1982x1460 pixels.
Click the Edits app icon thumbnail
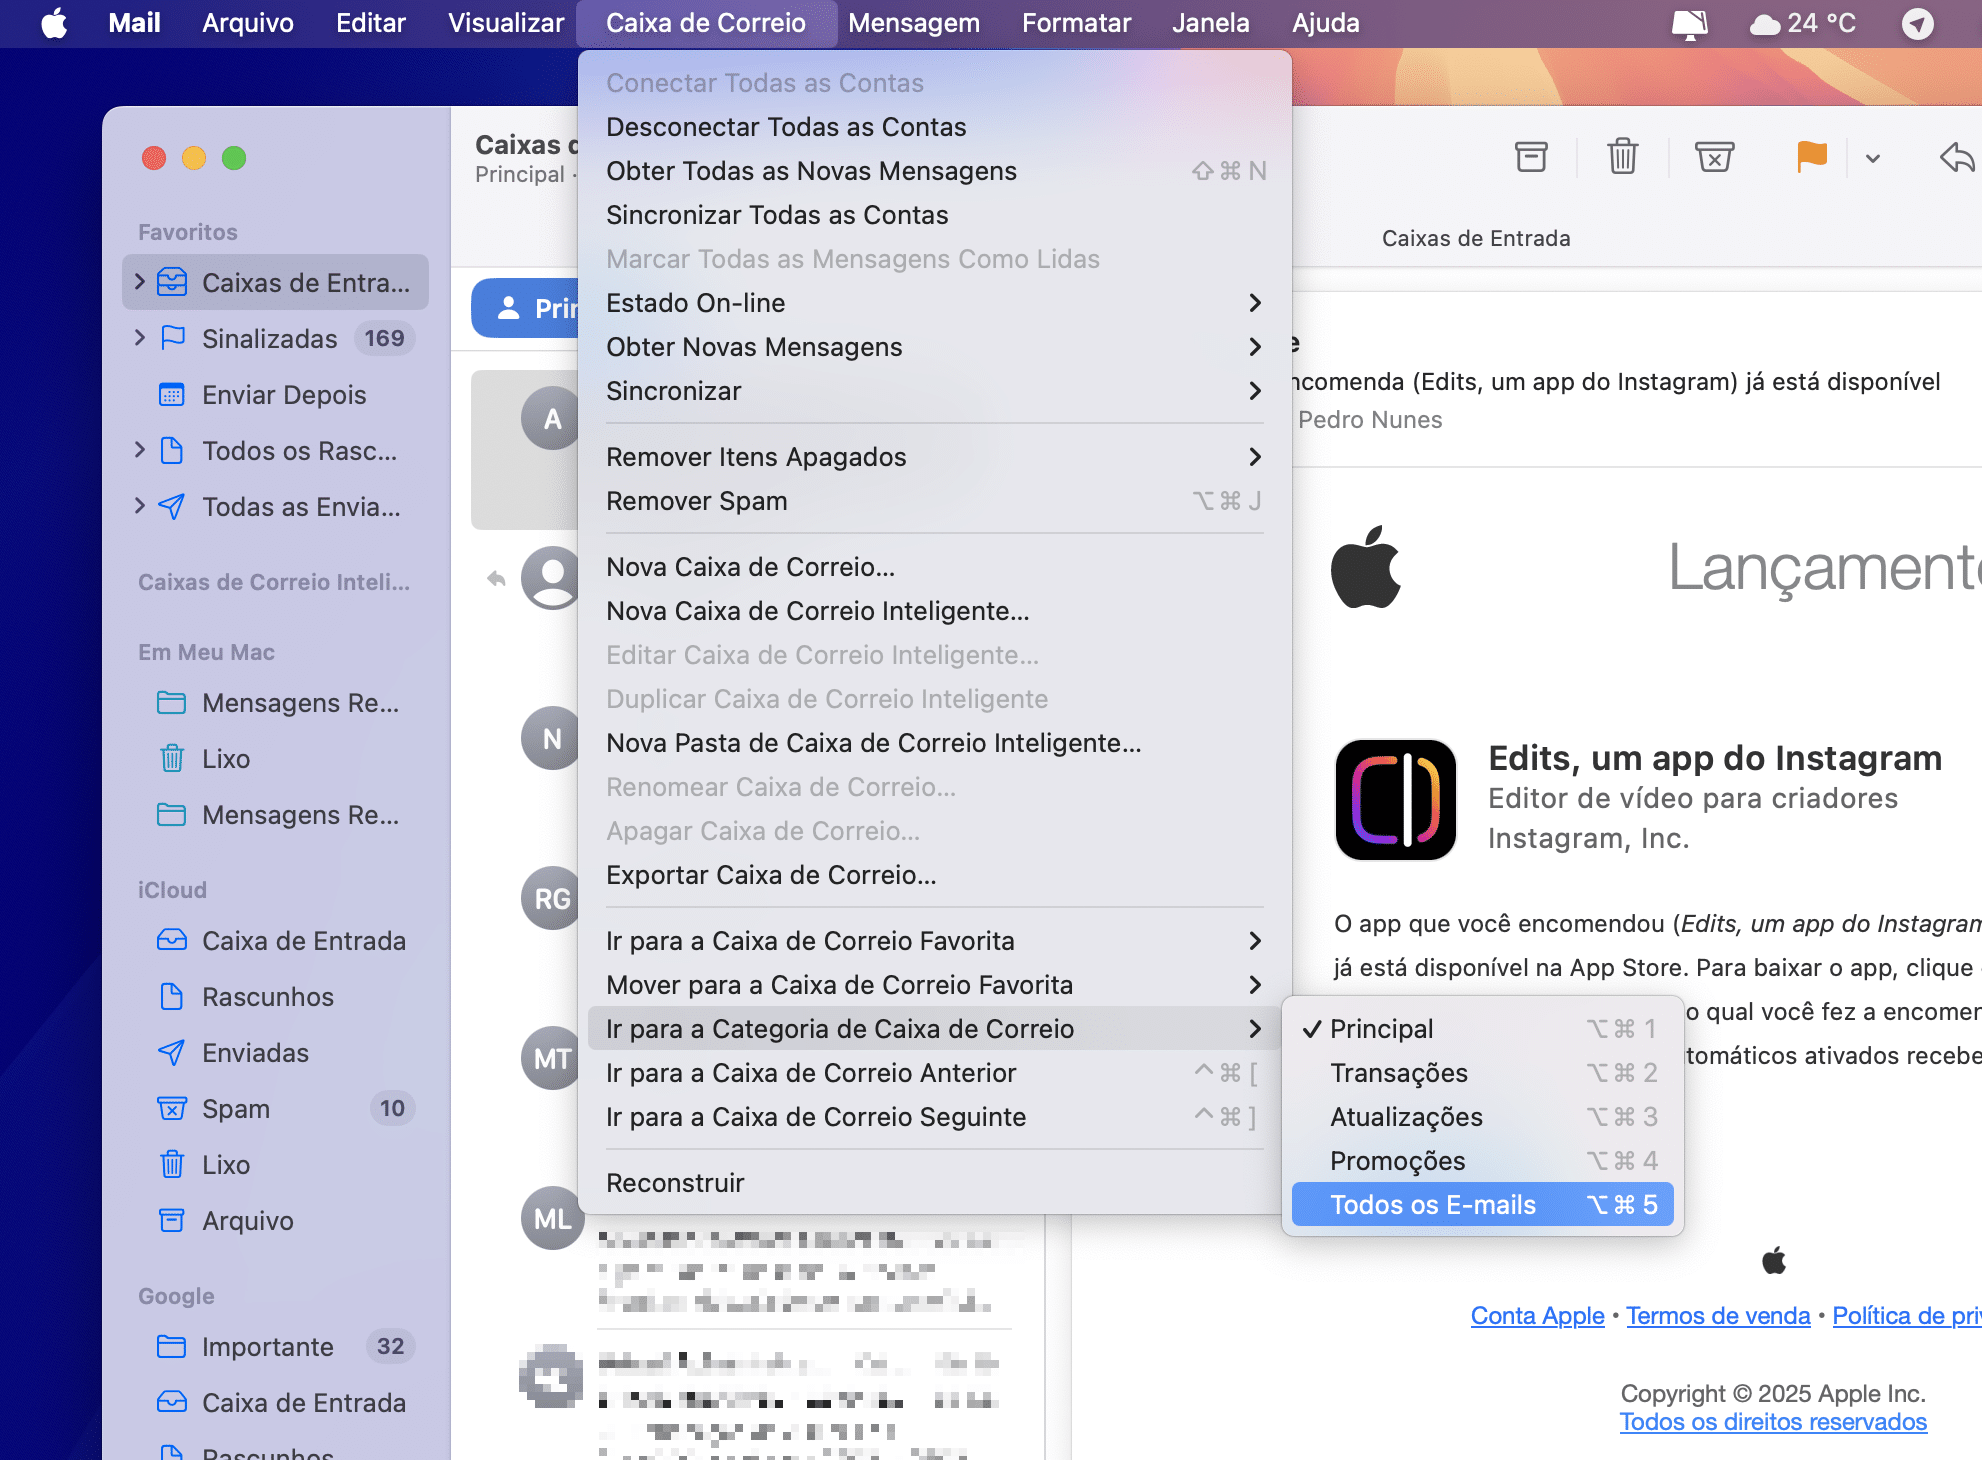pos(1396,799)
